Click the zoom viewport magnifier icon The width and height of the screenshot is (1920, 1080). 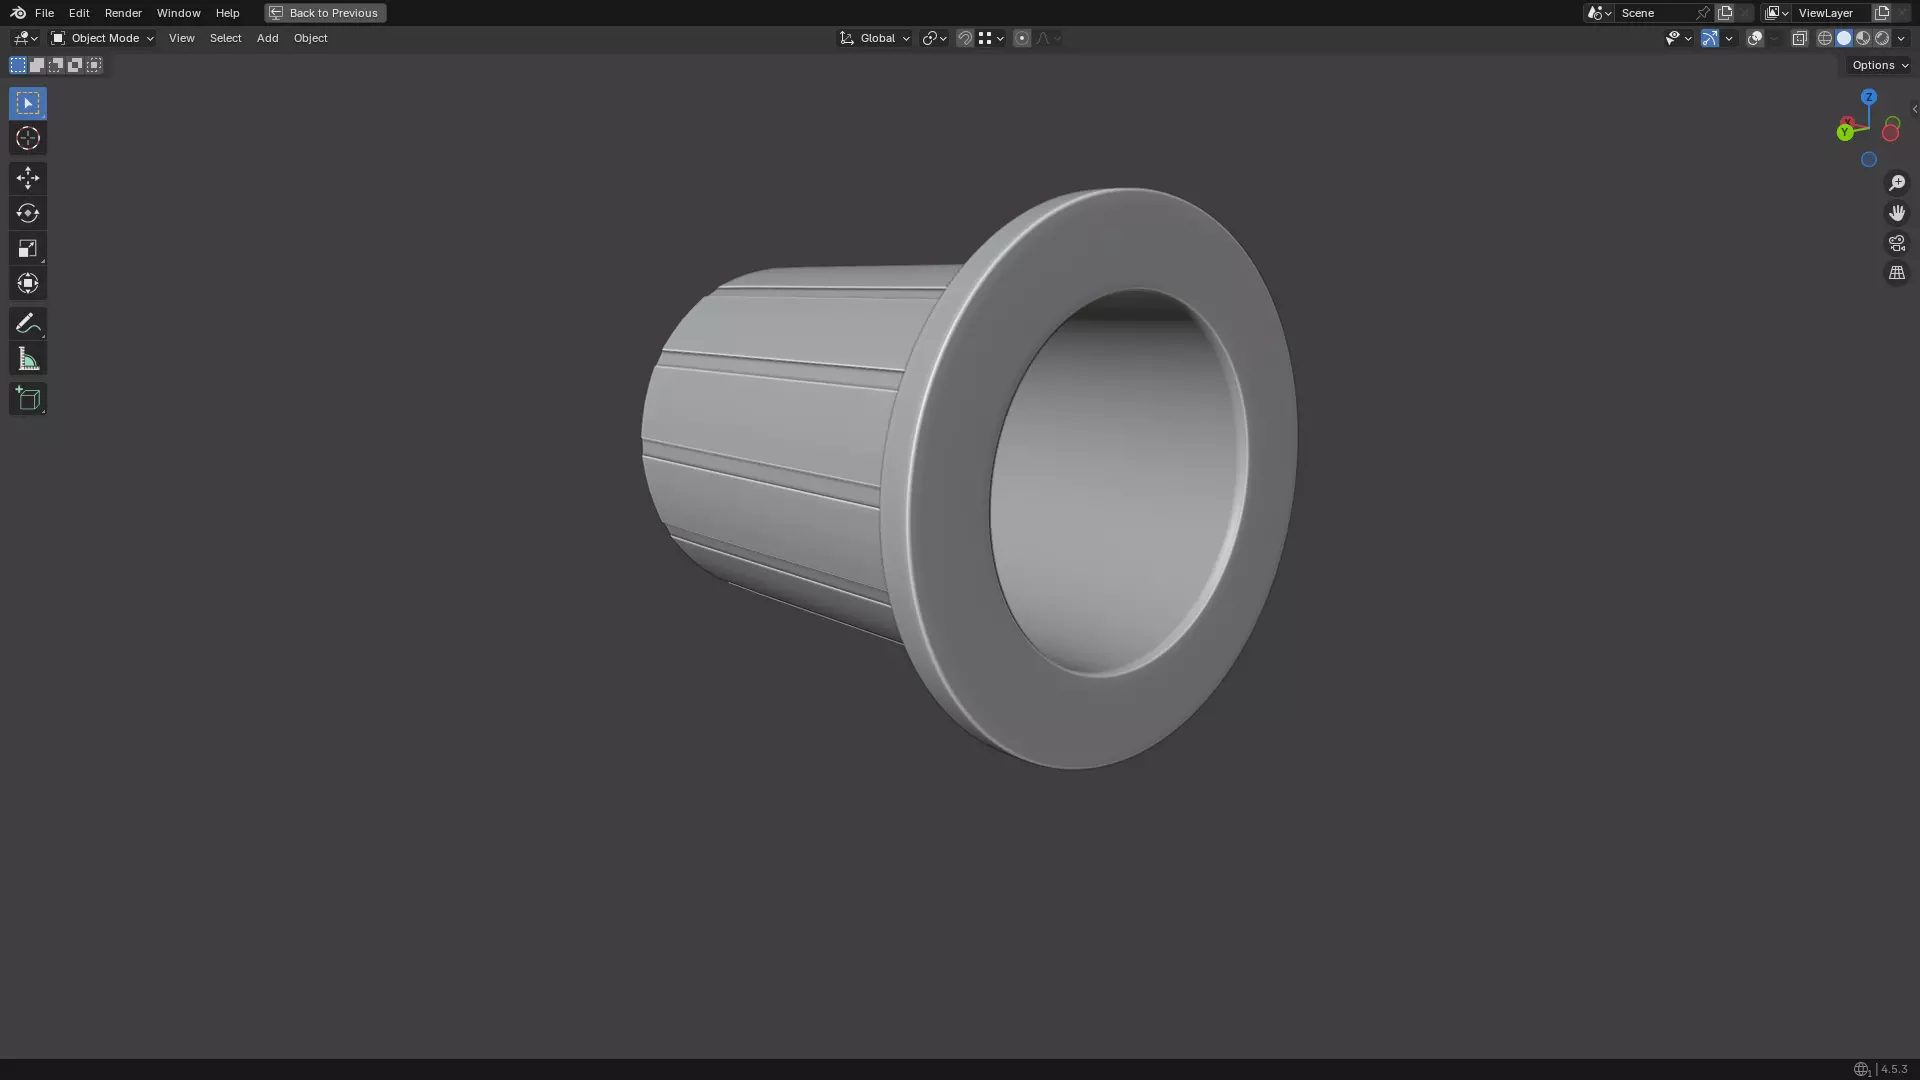tap(1897, 183)
